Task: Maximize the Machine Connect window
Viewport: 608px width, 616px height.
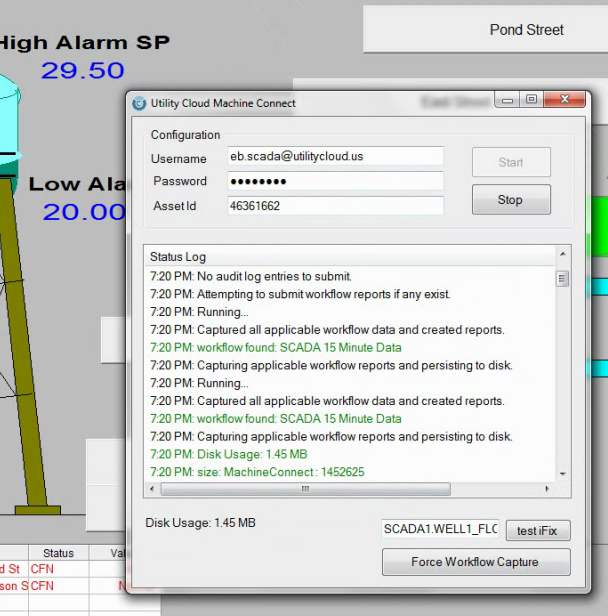Action: coord(531,100)
